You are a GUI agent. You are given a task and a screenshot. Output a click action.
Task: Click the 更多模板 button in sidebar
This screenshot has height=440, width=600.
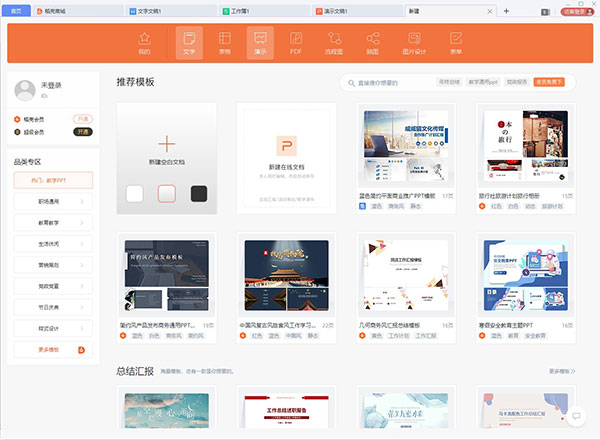tap(53, 350)
